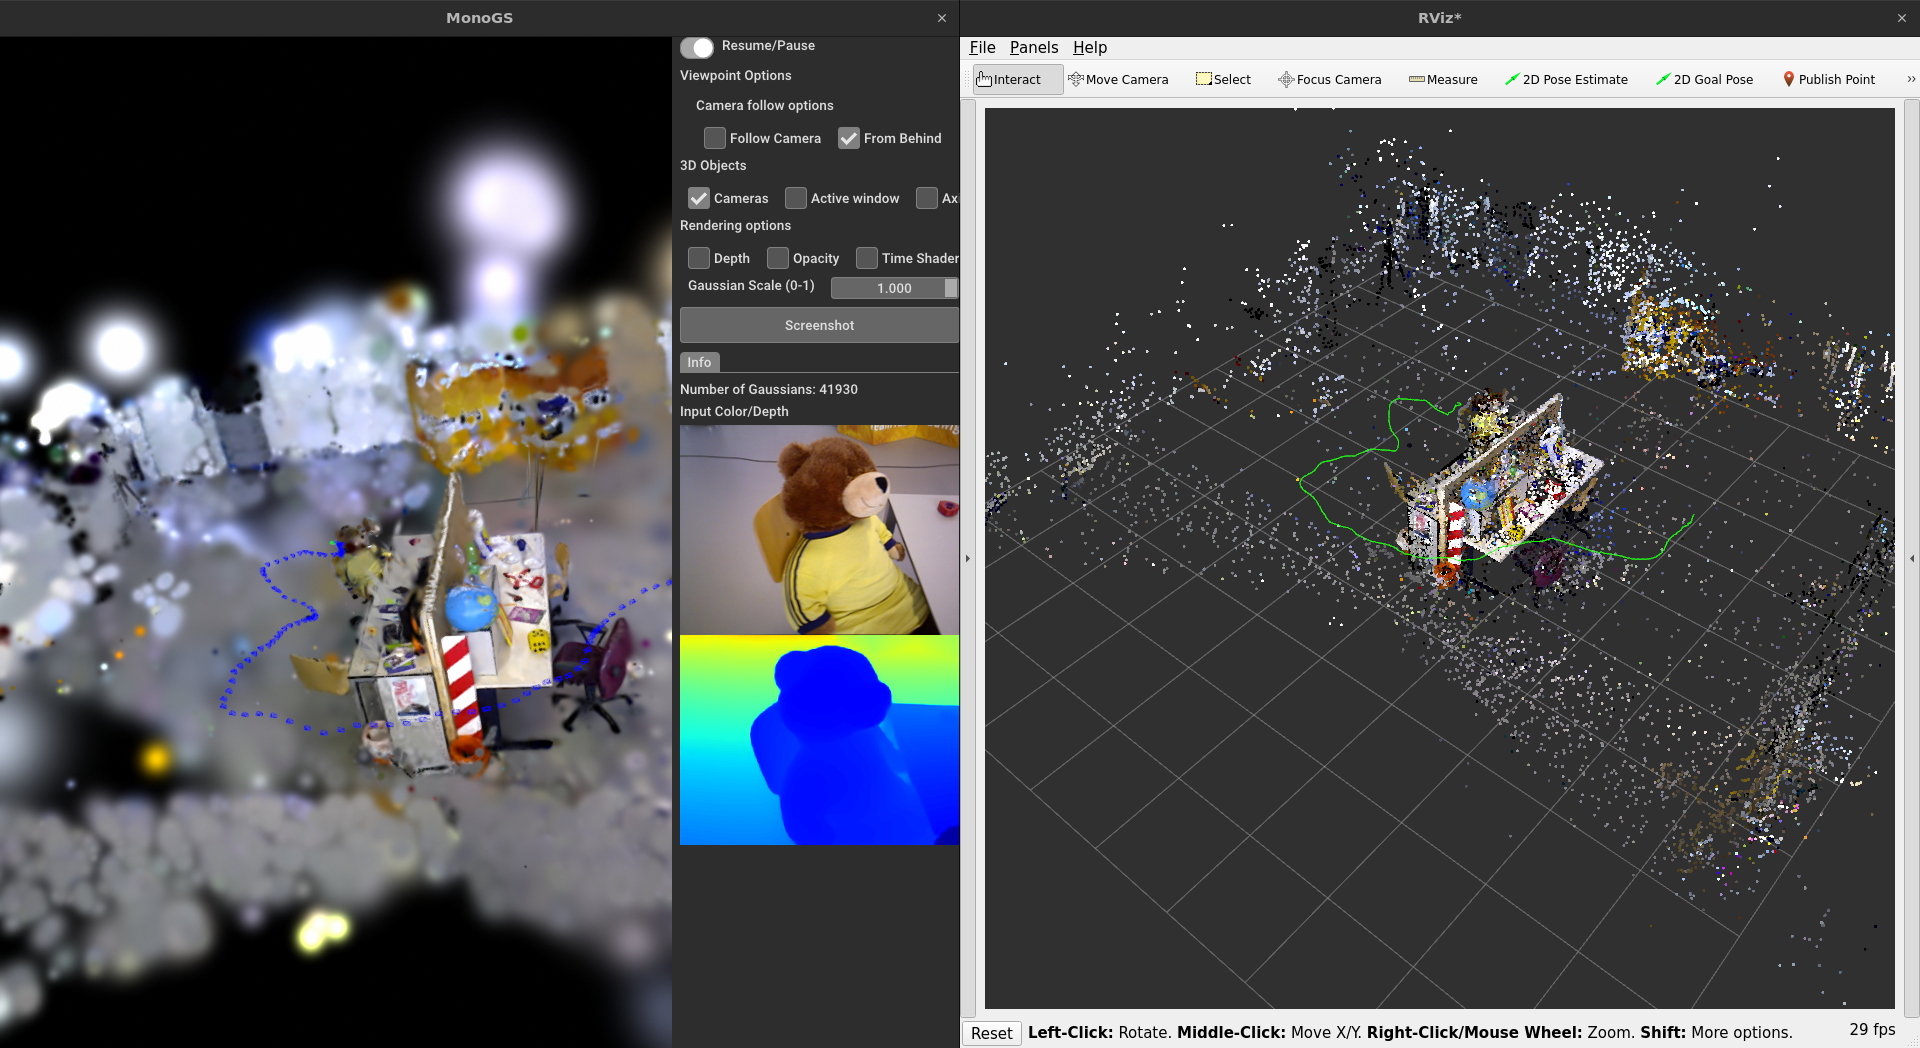This screenshot has height=1048, width=1920.
Task: Click the Rendering options section label
Action: pos(735,225)
